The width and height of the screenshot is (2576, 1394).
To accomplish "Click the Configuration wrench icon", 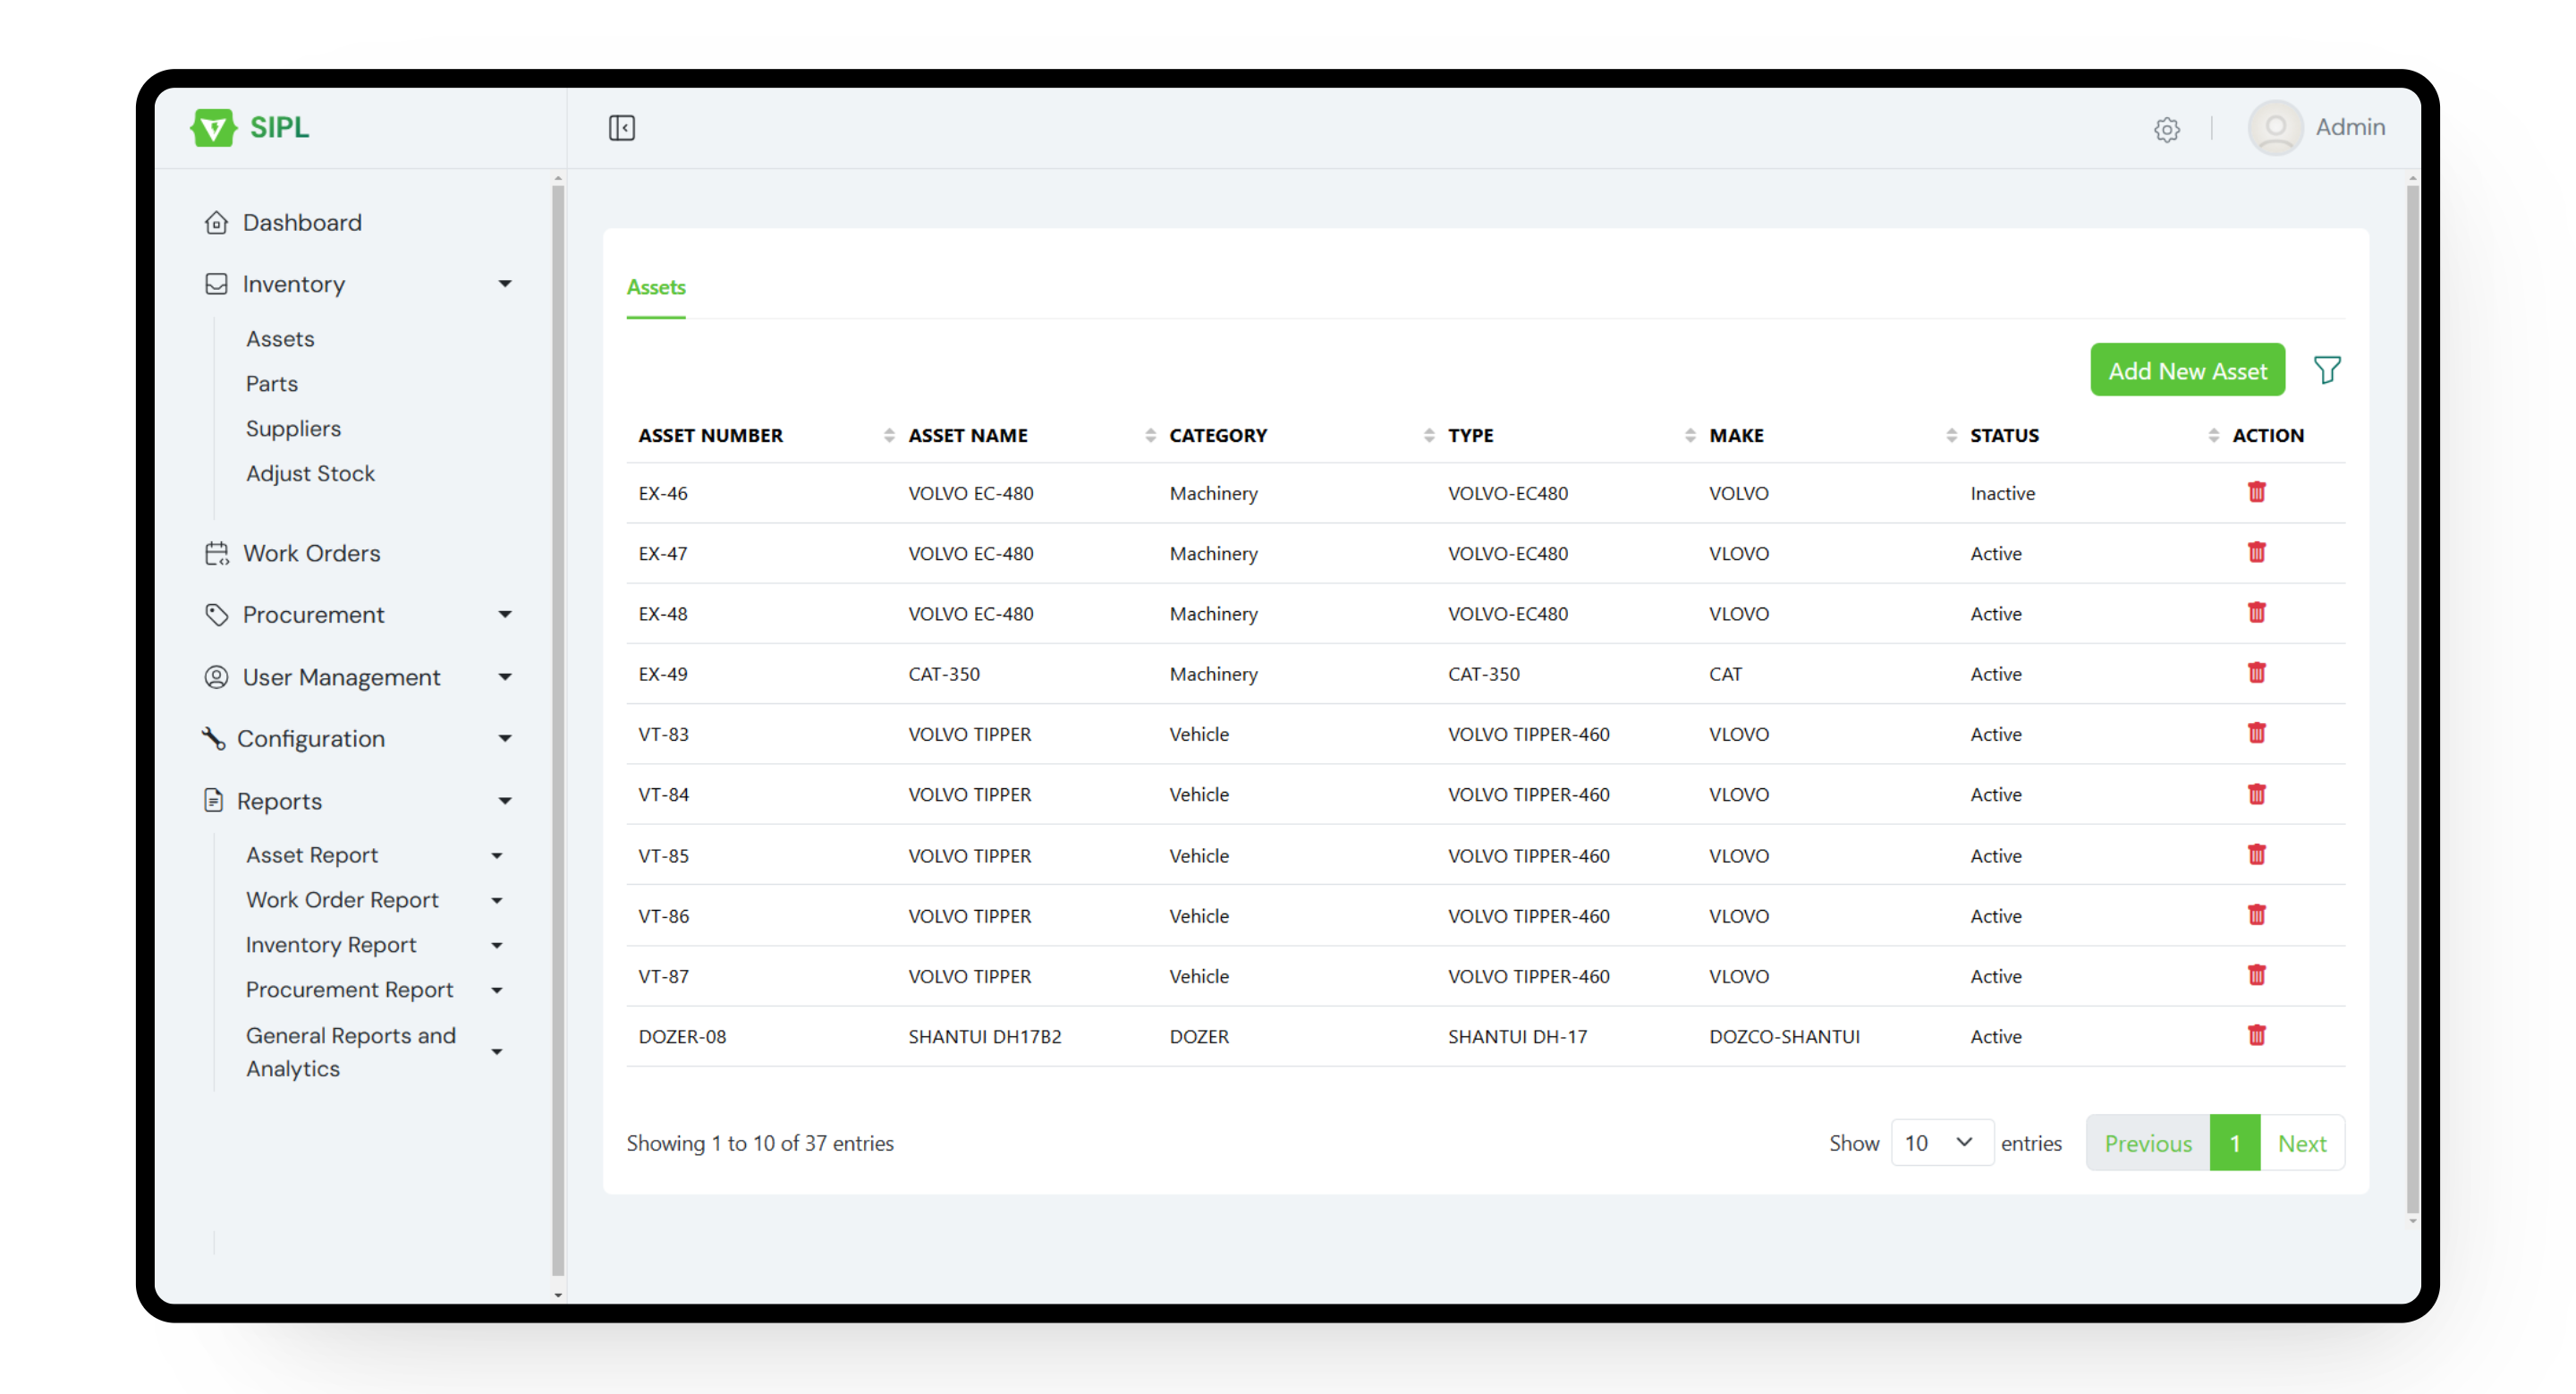I will point(216,738).
